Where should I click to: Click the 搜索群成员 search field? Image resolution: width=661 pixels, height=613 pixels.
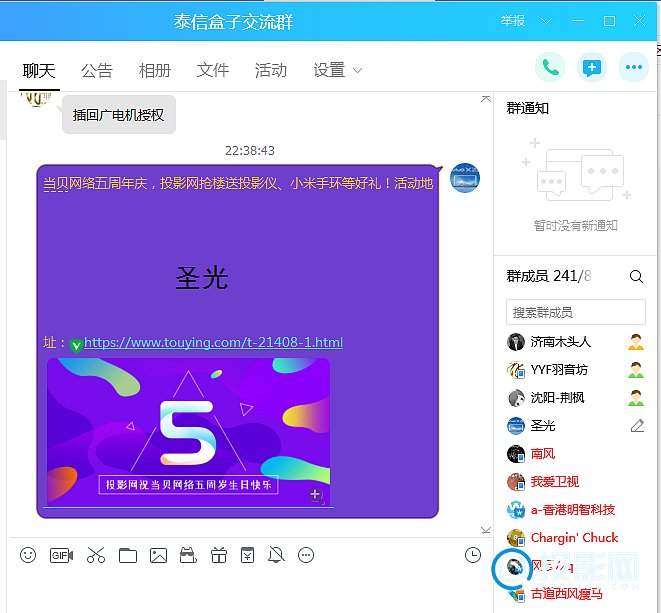[x=575, y=312]
